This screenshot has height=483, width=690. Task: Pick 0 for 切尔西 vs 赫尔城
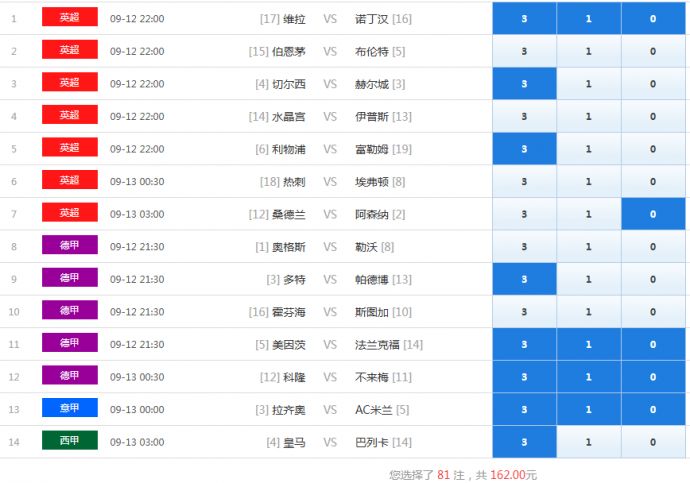[x=653, y=84]
